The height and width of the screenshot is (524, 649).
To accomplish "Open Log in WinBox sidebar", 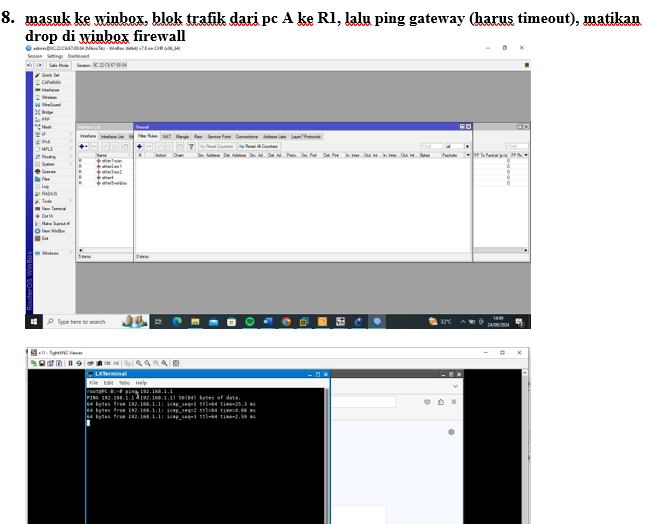I will point(42,186).
